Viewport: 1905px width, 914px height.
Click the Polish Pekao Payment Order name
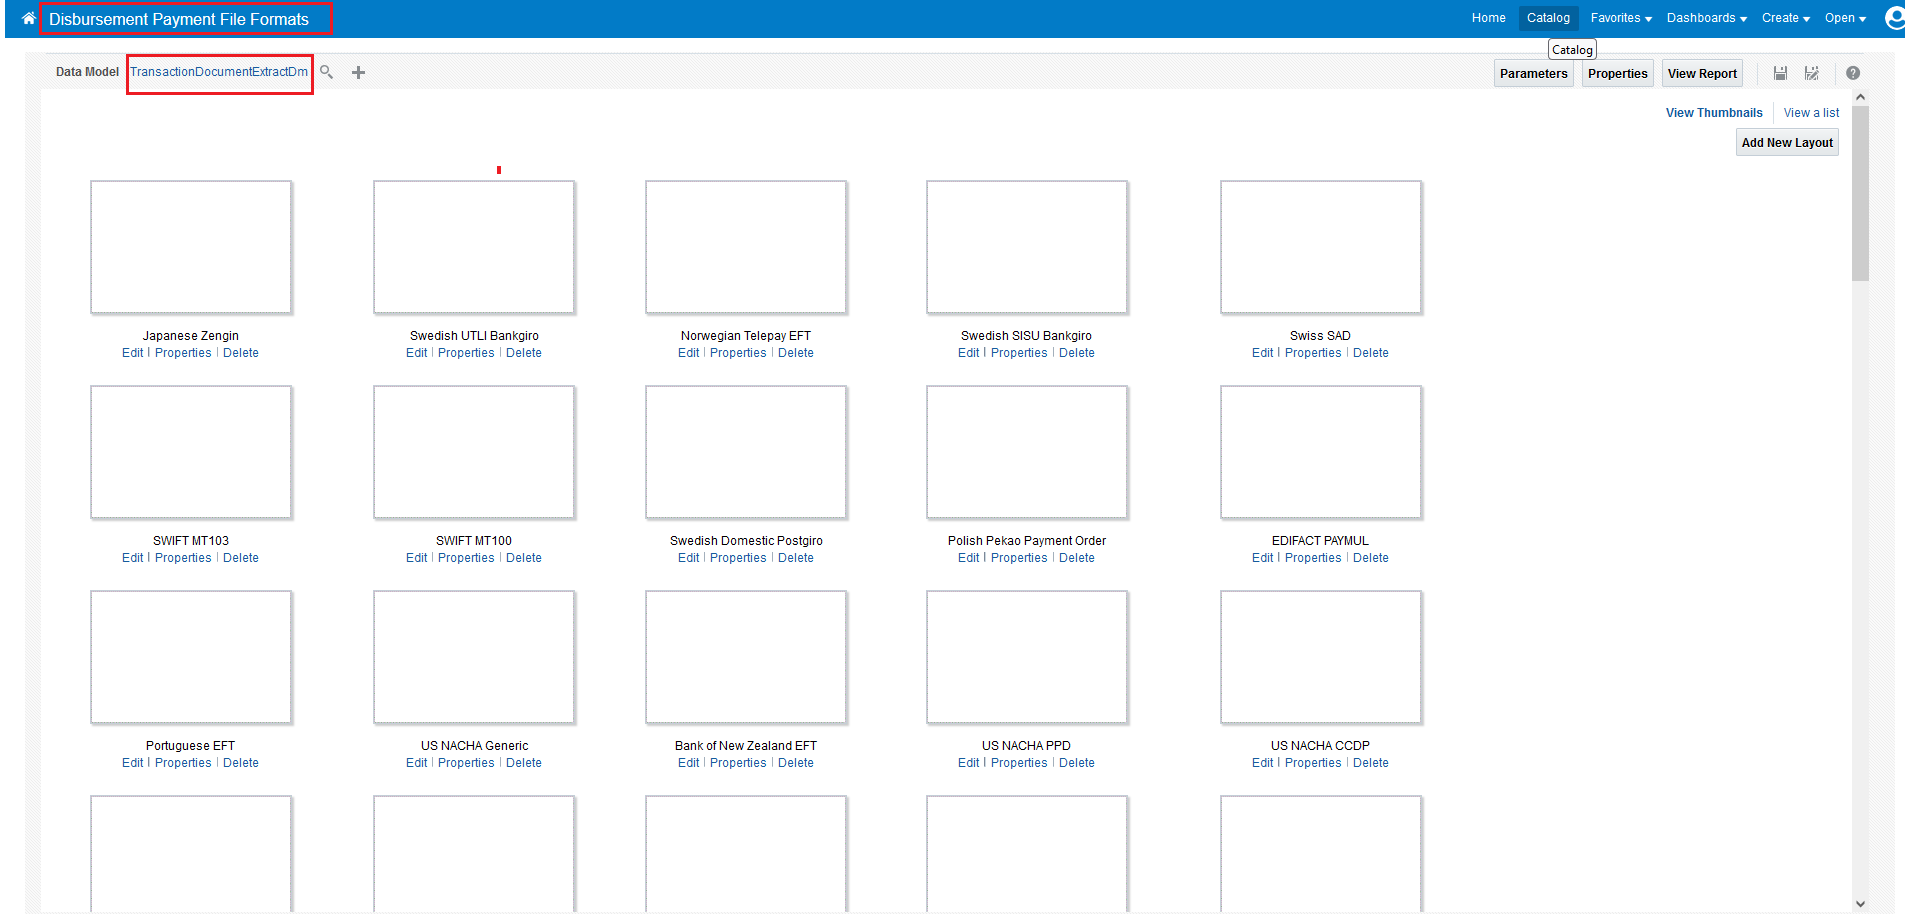tap(1027, 541)
